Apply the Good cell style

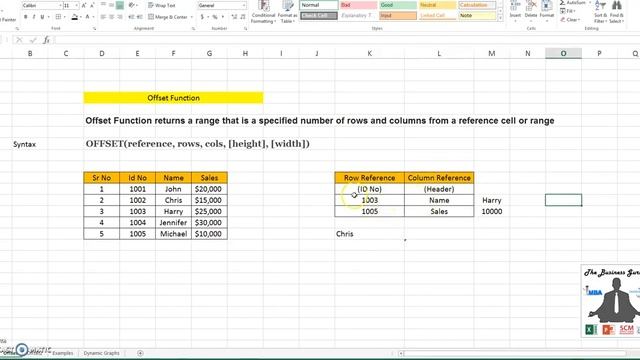pos(398,5)
